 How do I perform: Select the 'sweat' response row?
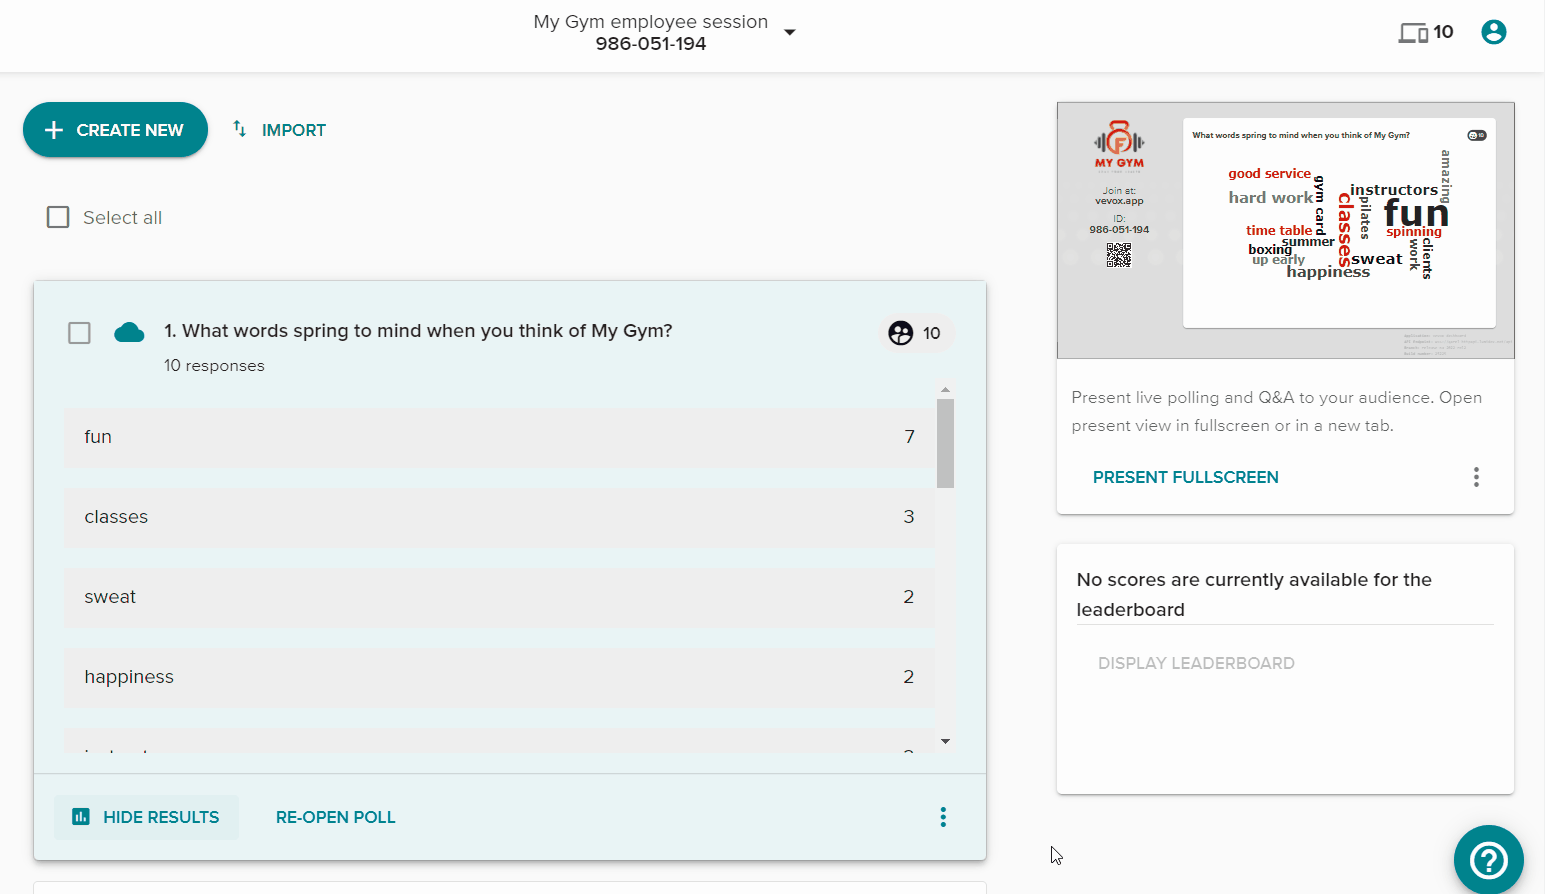tap(499, 597)
